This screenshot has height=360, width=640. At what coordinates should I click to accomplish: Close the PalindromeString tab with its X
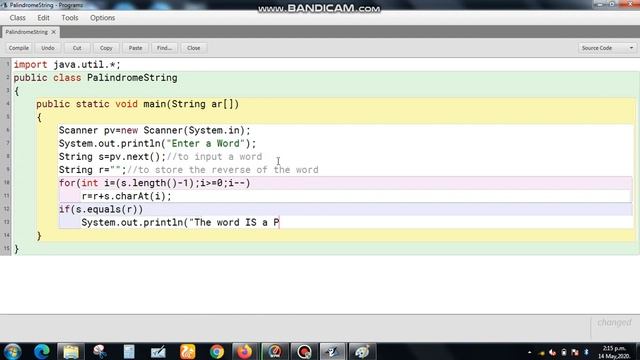(x=53, y=32)
